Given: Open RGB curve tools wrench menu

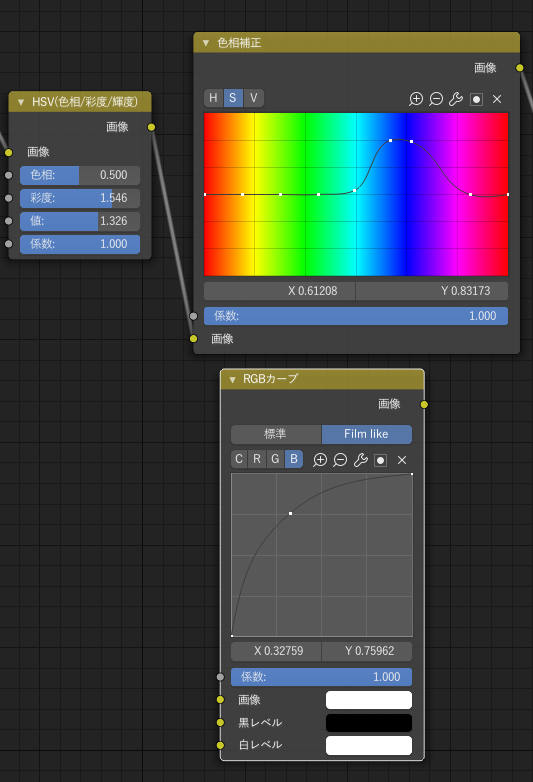Looking at the screenshot, I should [x=360, y=460].
